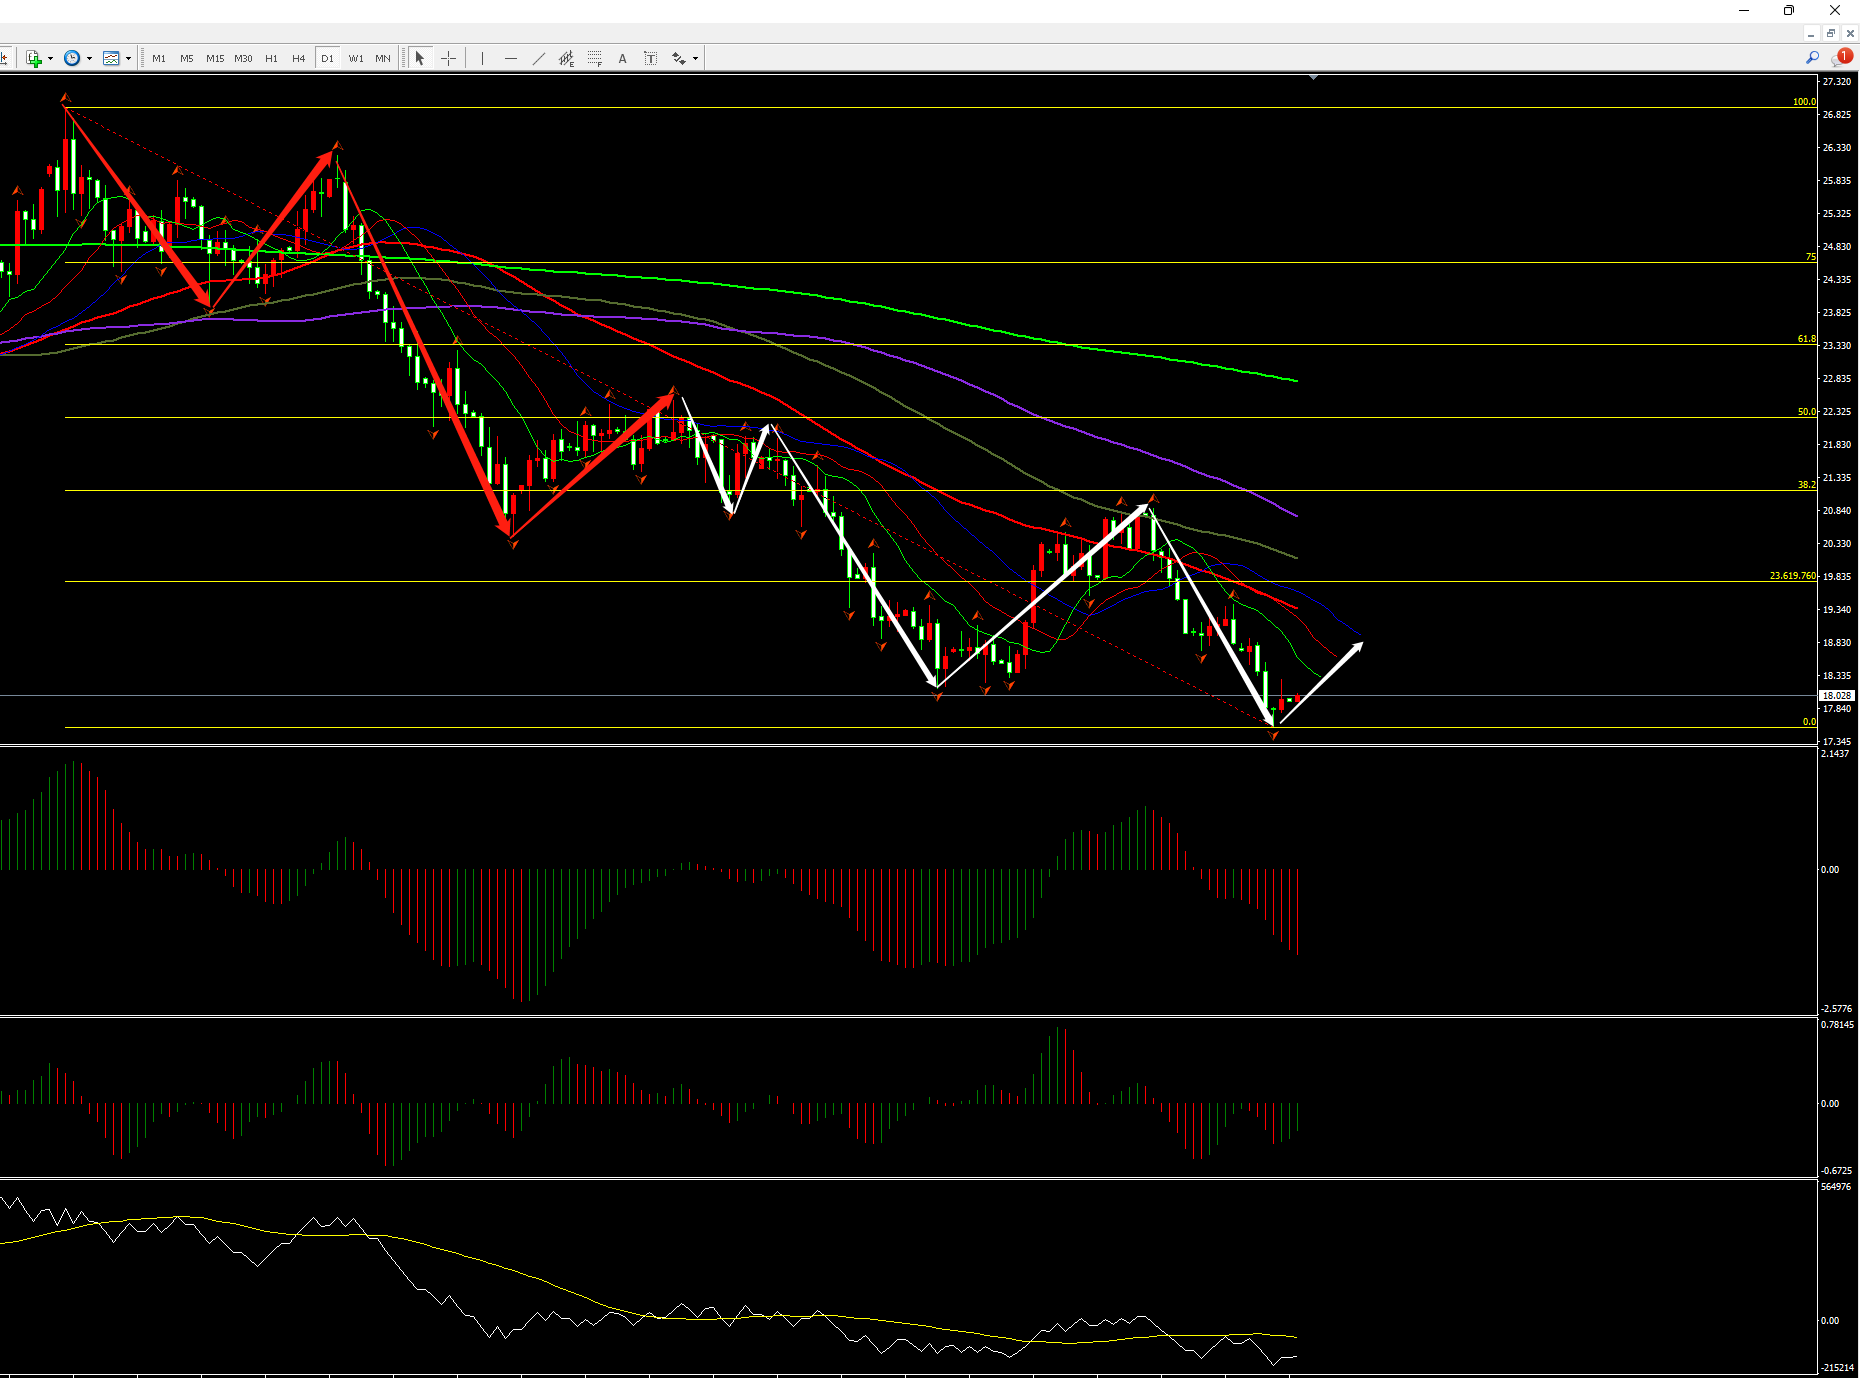The image size is (1860, 1378).
Task: Open the chat notifications bubble
Action: (x=1842, y=58)
